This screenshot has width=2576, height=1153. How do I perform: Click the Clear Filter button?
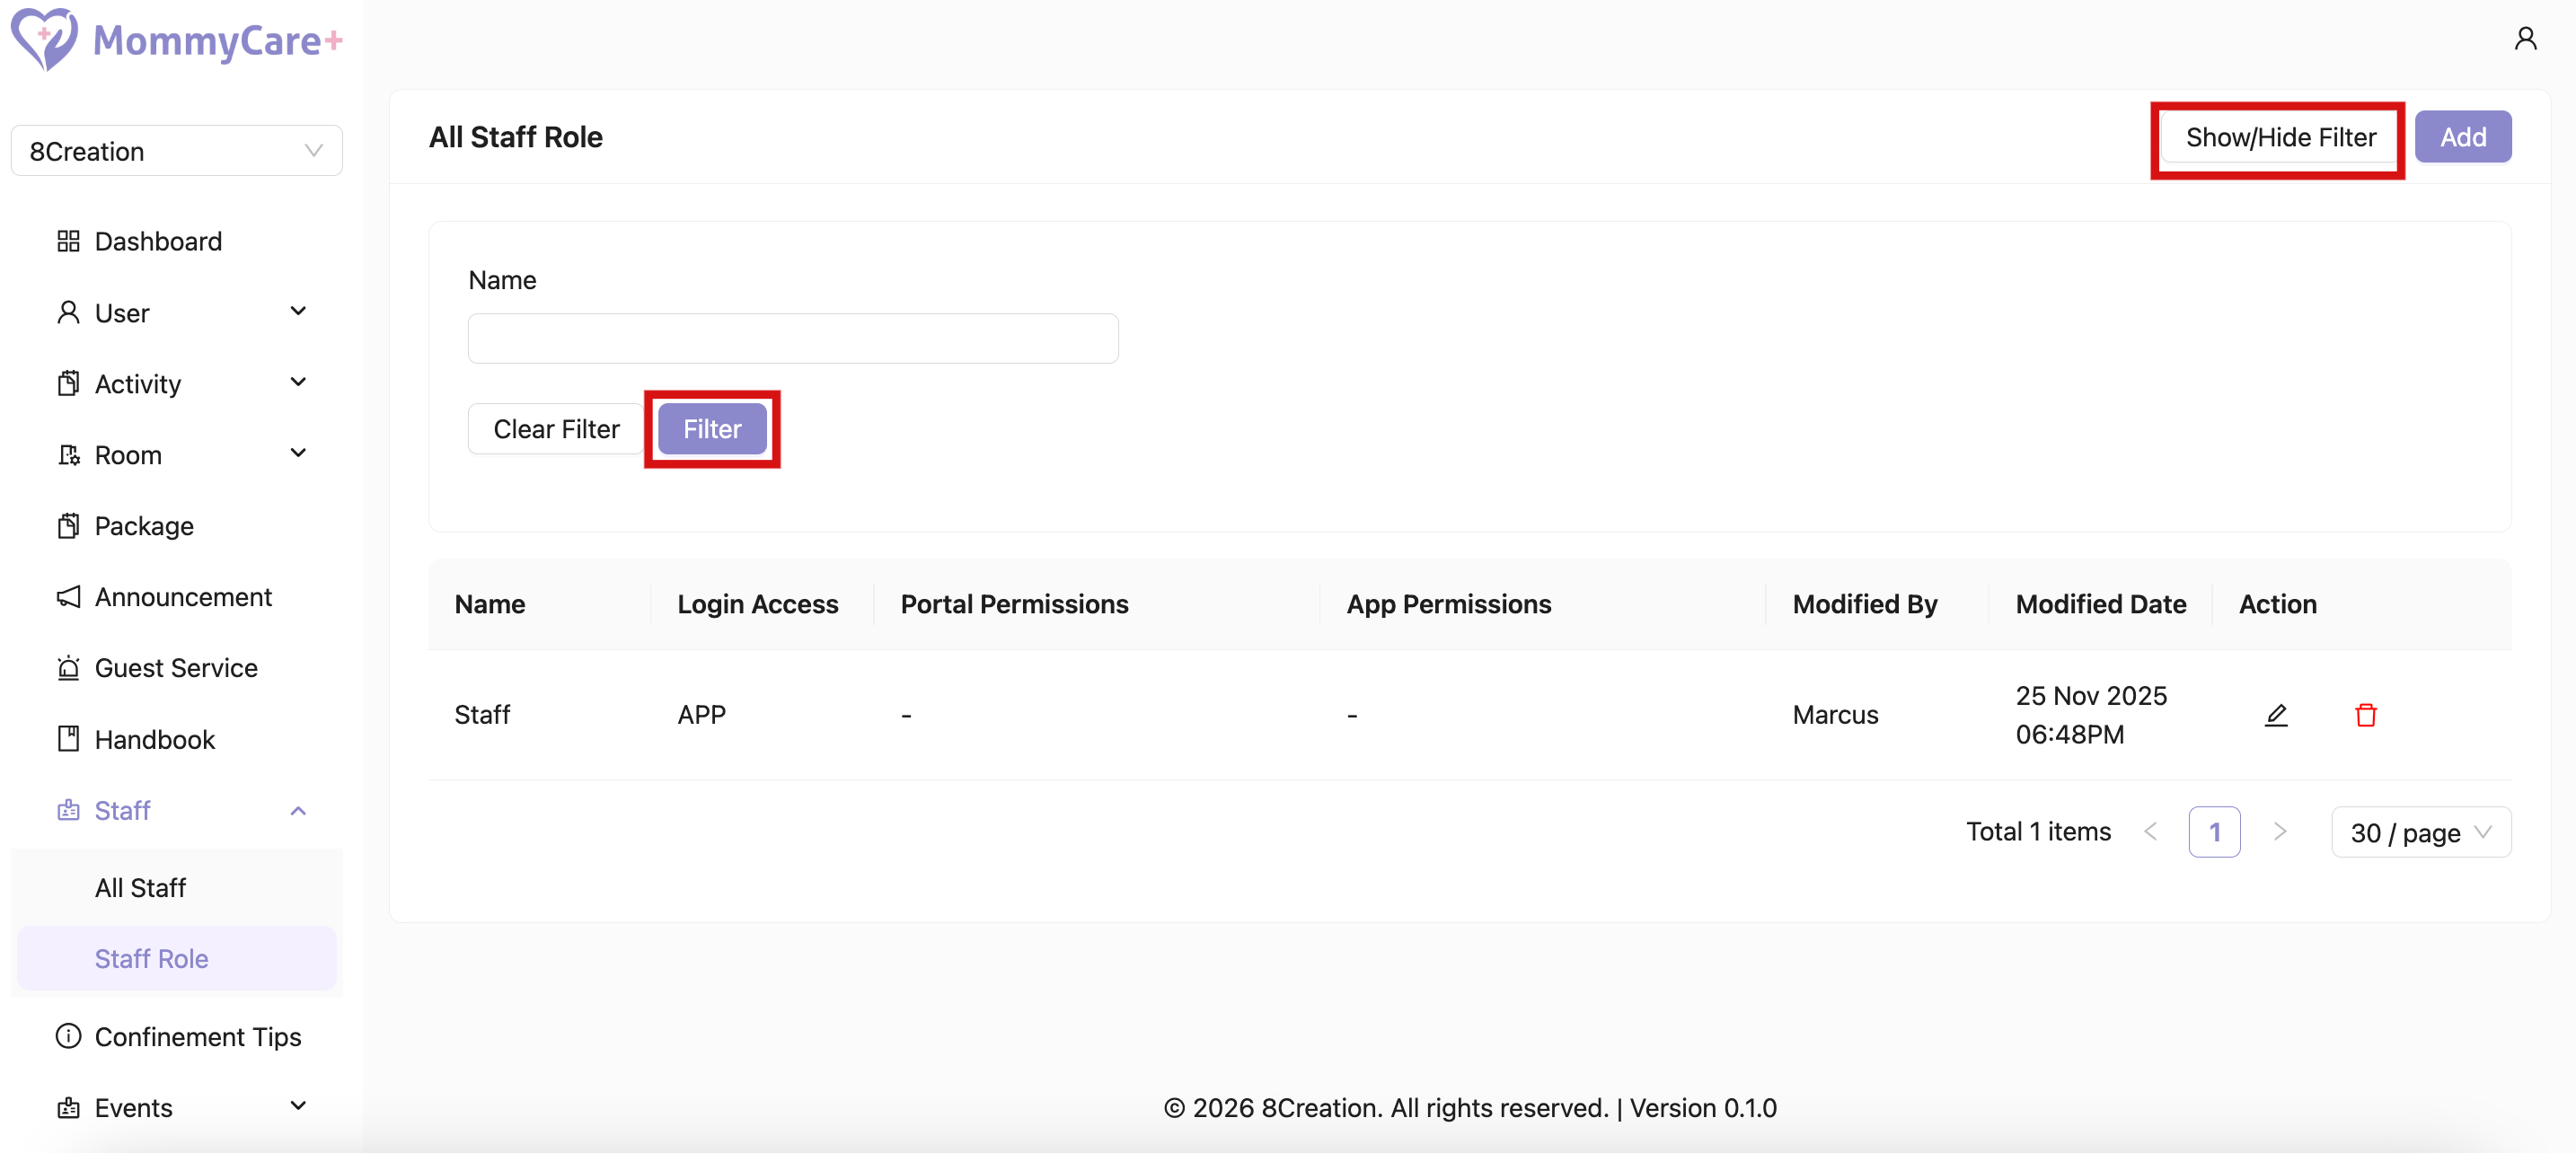556,429
